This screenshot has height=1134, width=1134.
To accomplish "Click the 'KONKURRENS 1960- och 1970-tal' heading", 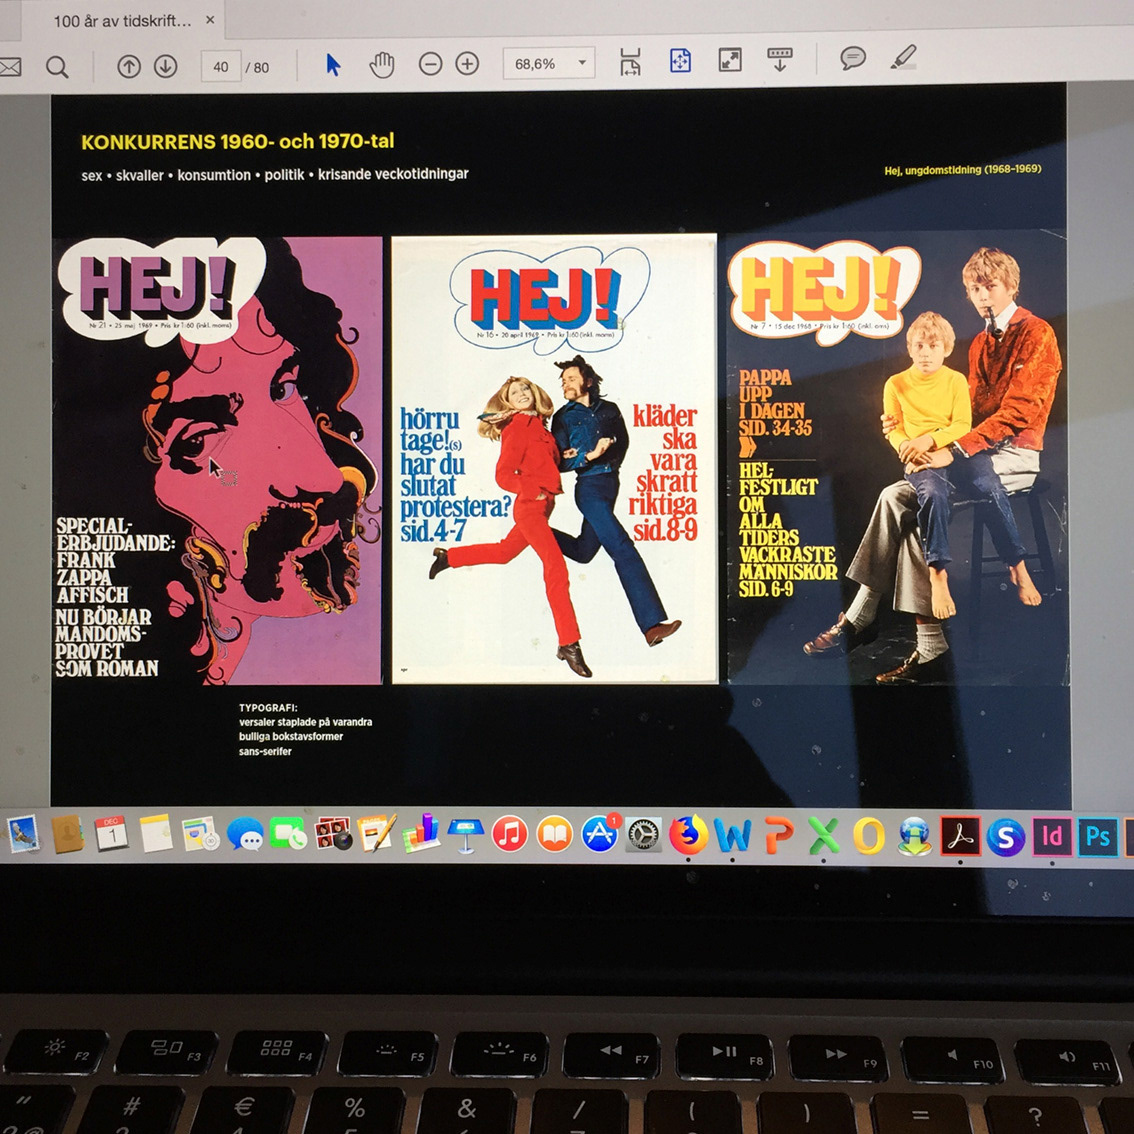I will pos(237,141).
